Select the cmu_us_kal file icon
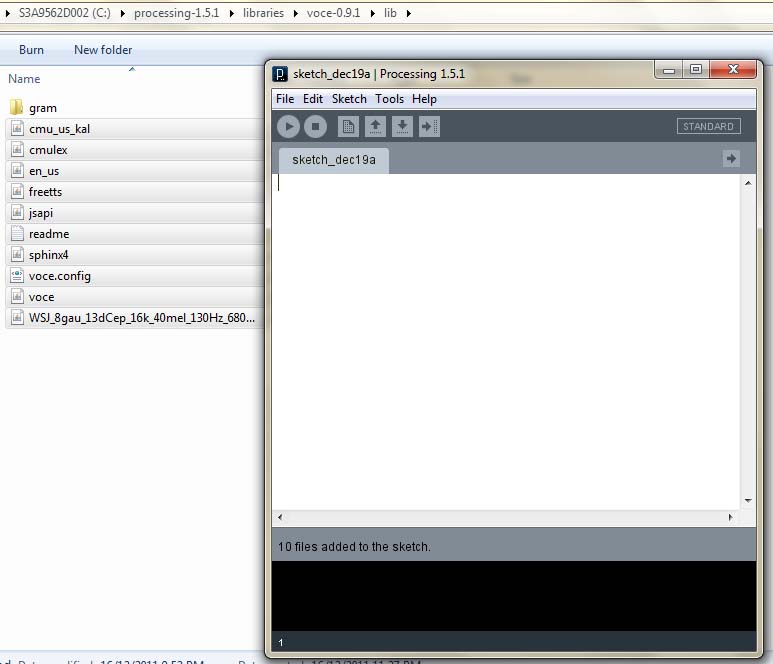Viewport: 773px width, 664px height. tap(17, 129)
